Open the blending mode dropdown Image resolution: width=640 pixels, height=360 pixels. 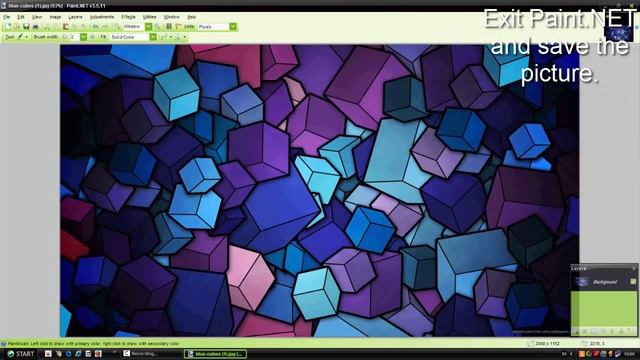[x=181, y=37]
